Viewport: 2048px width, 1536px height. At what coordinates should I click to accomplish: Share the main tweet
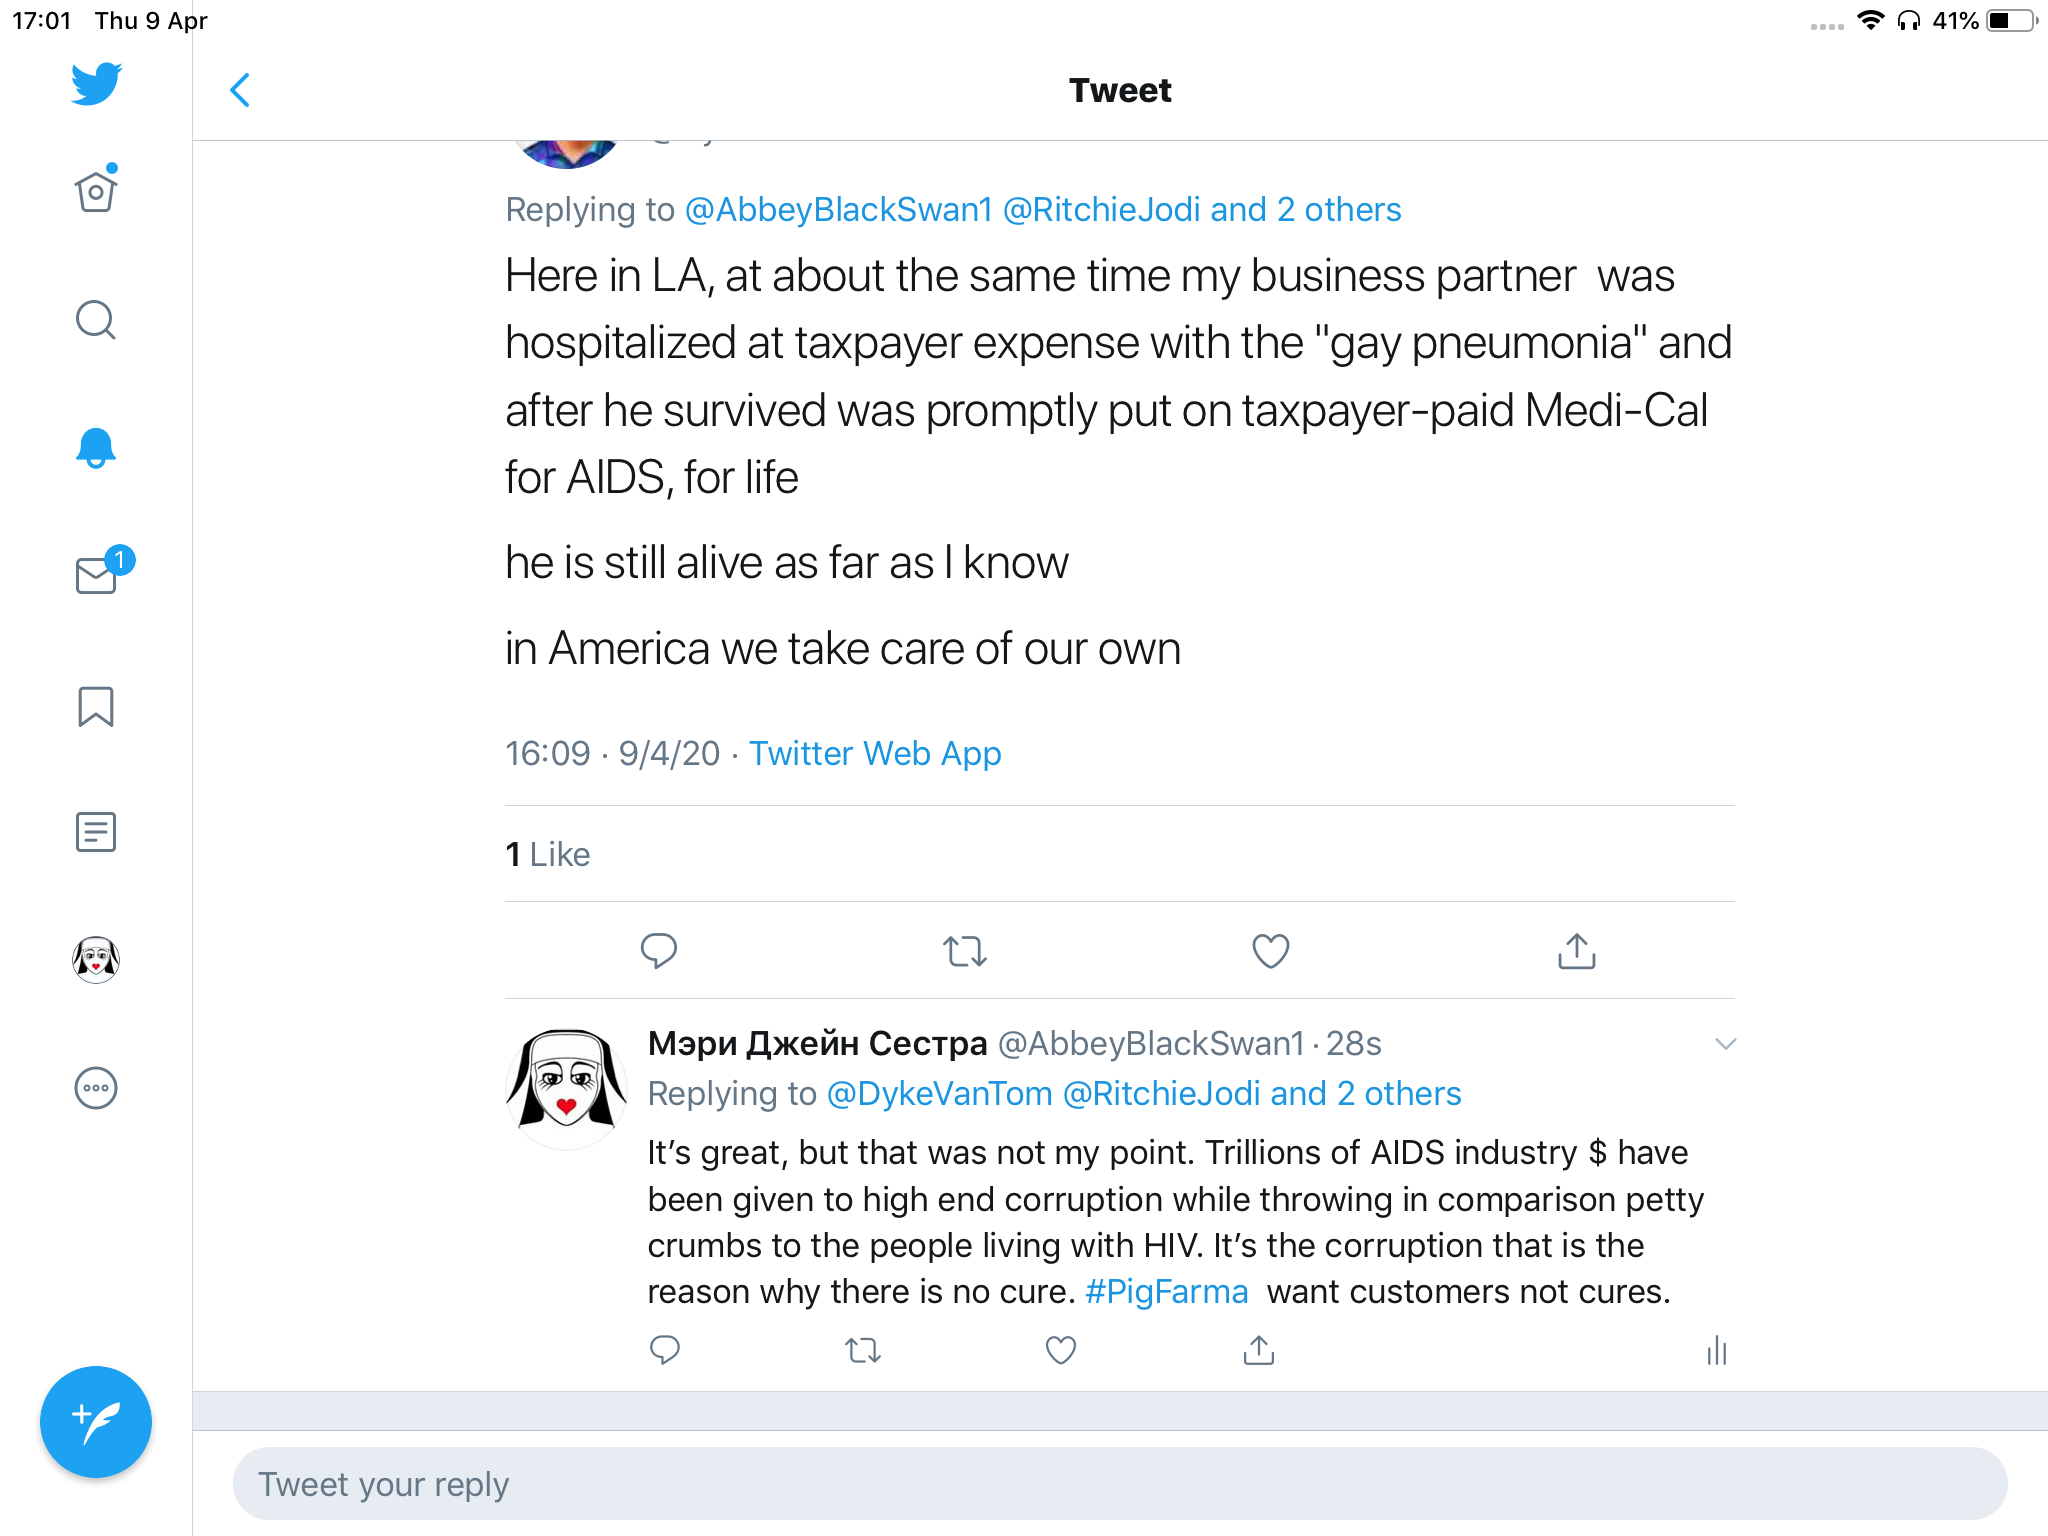tap(1576, 951)
